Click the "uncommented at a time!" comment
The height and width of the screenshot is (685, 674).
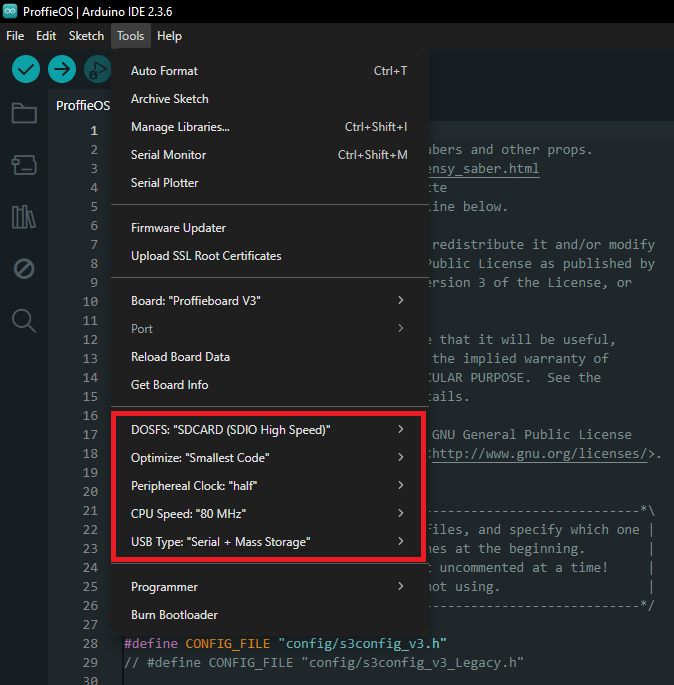coord(523,567)
